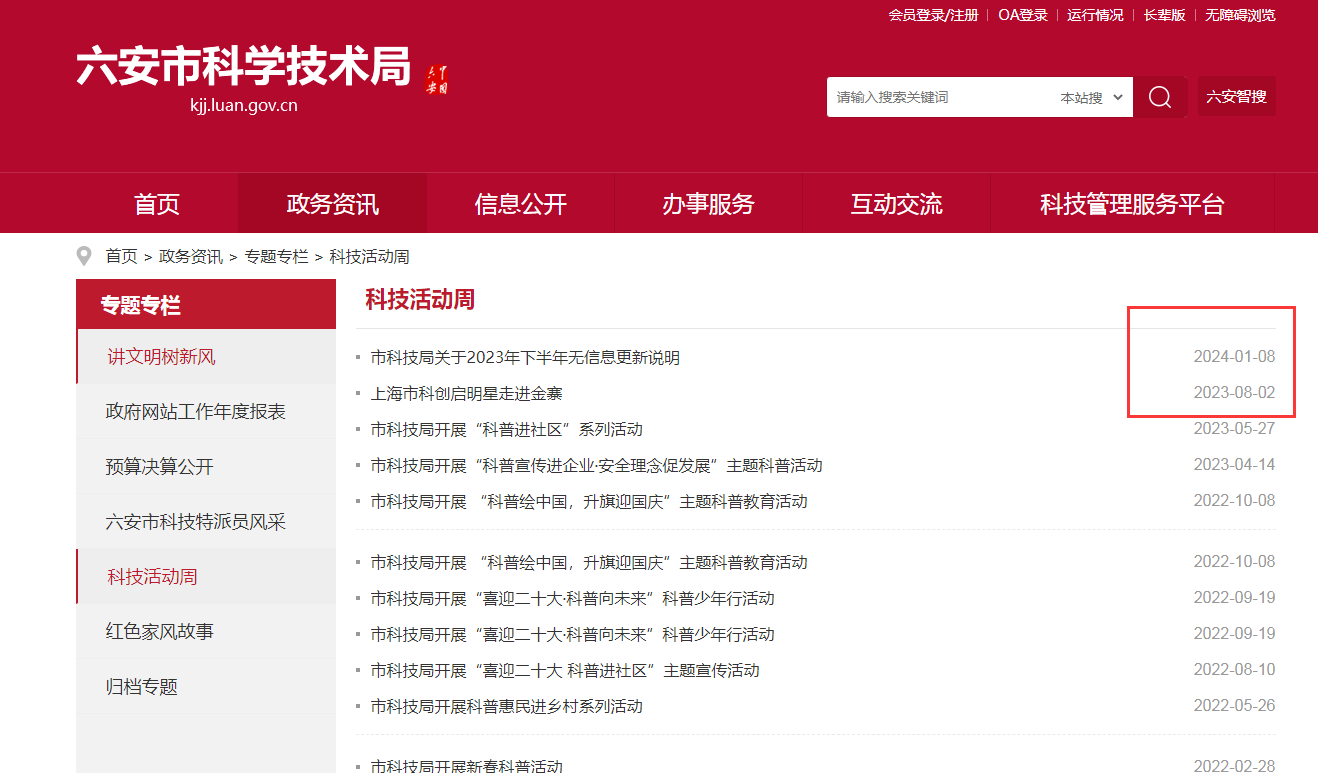
Task: Switch to 长辈版 mode
Action: (x=1165, y=15)
